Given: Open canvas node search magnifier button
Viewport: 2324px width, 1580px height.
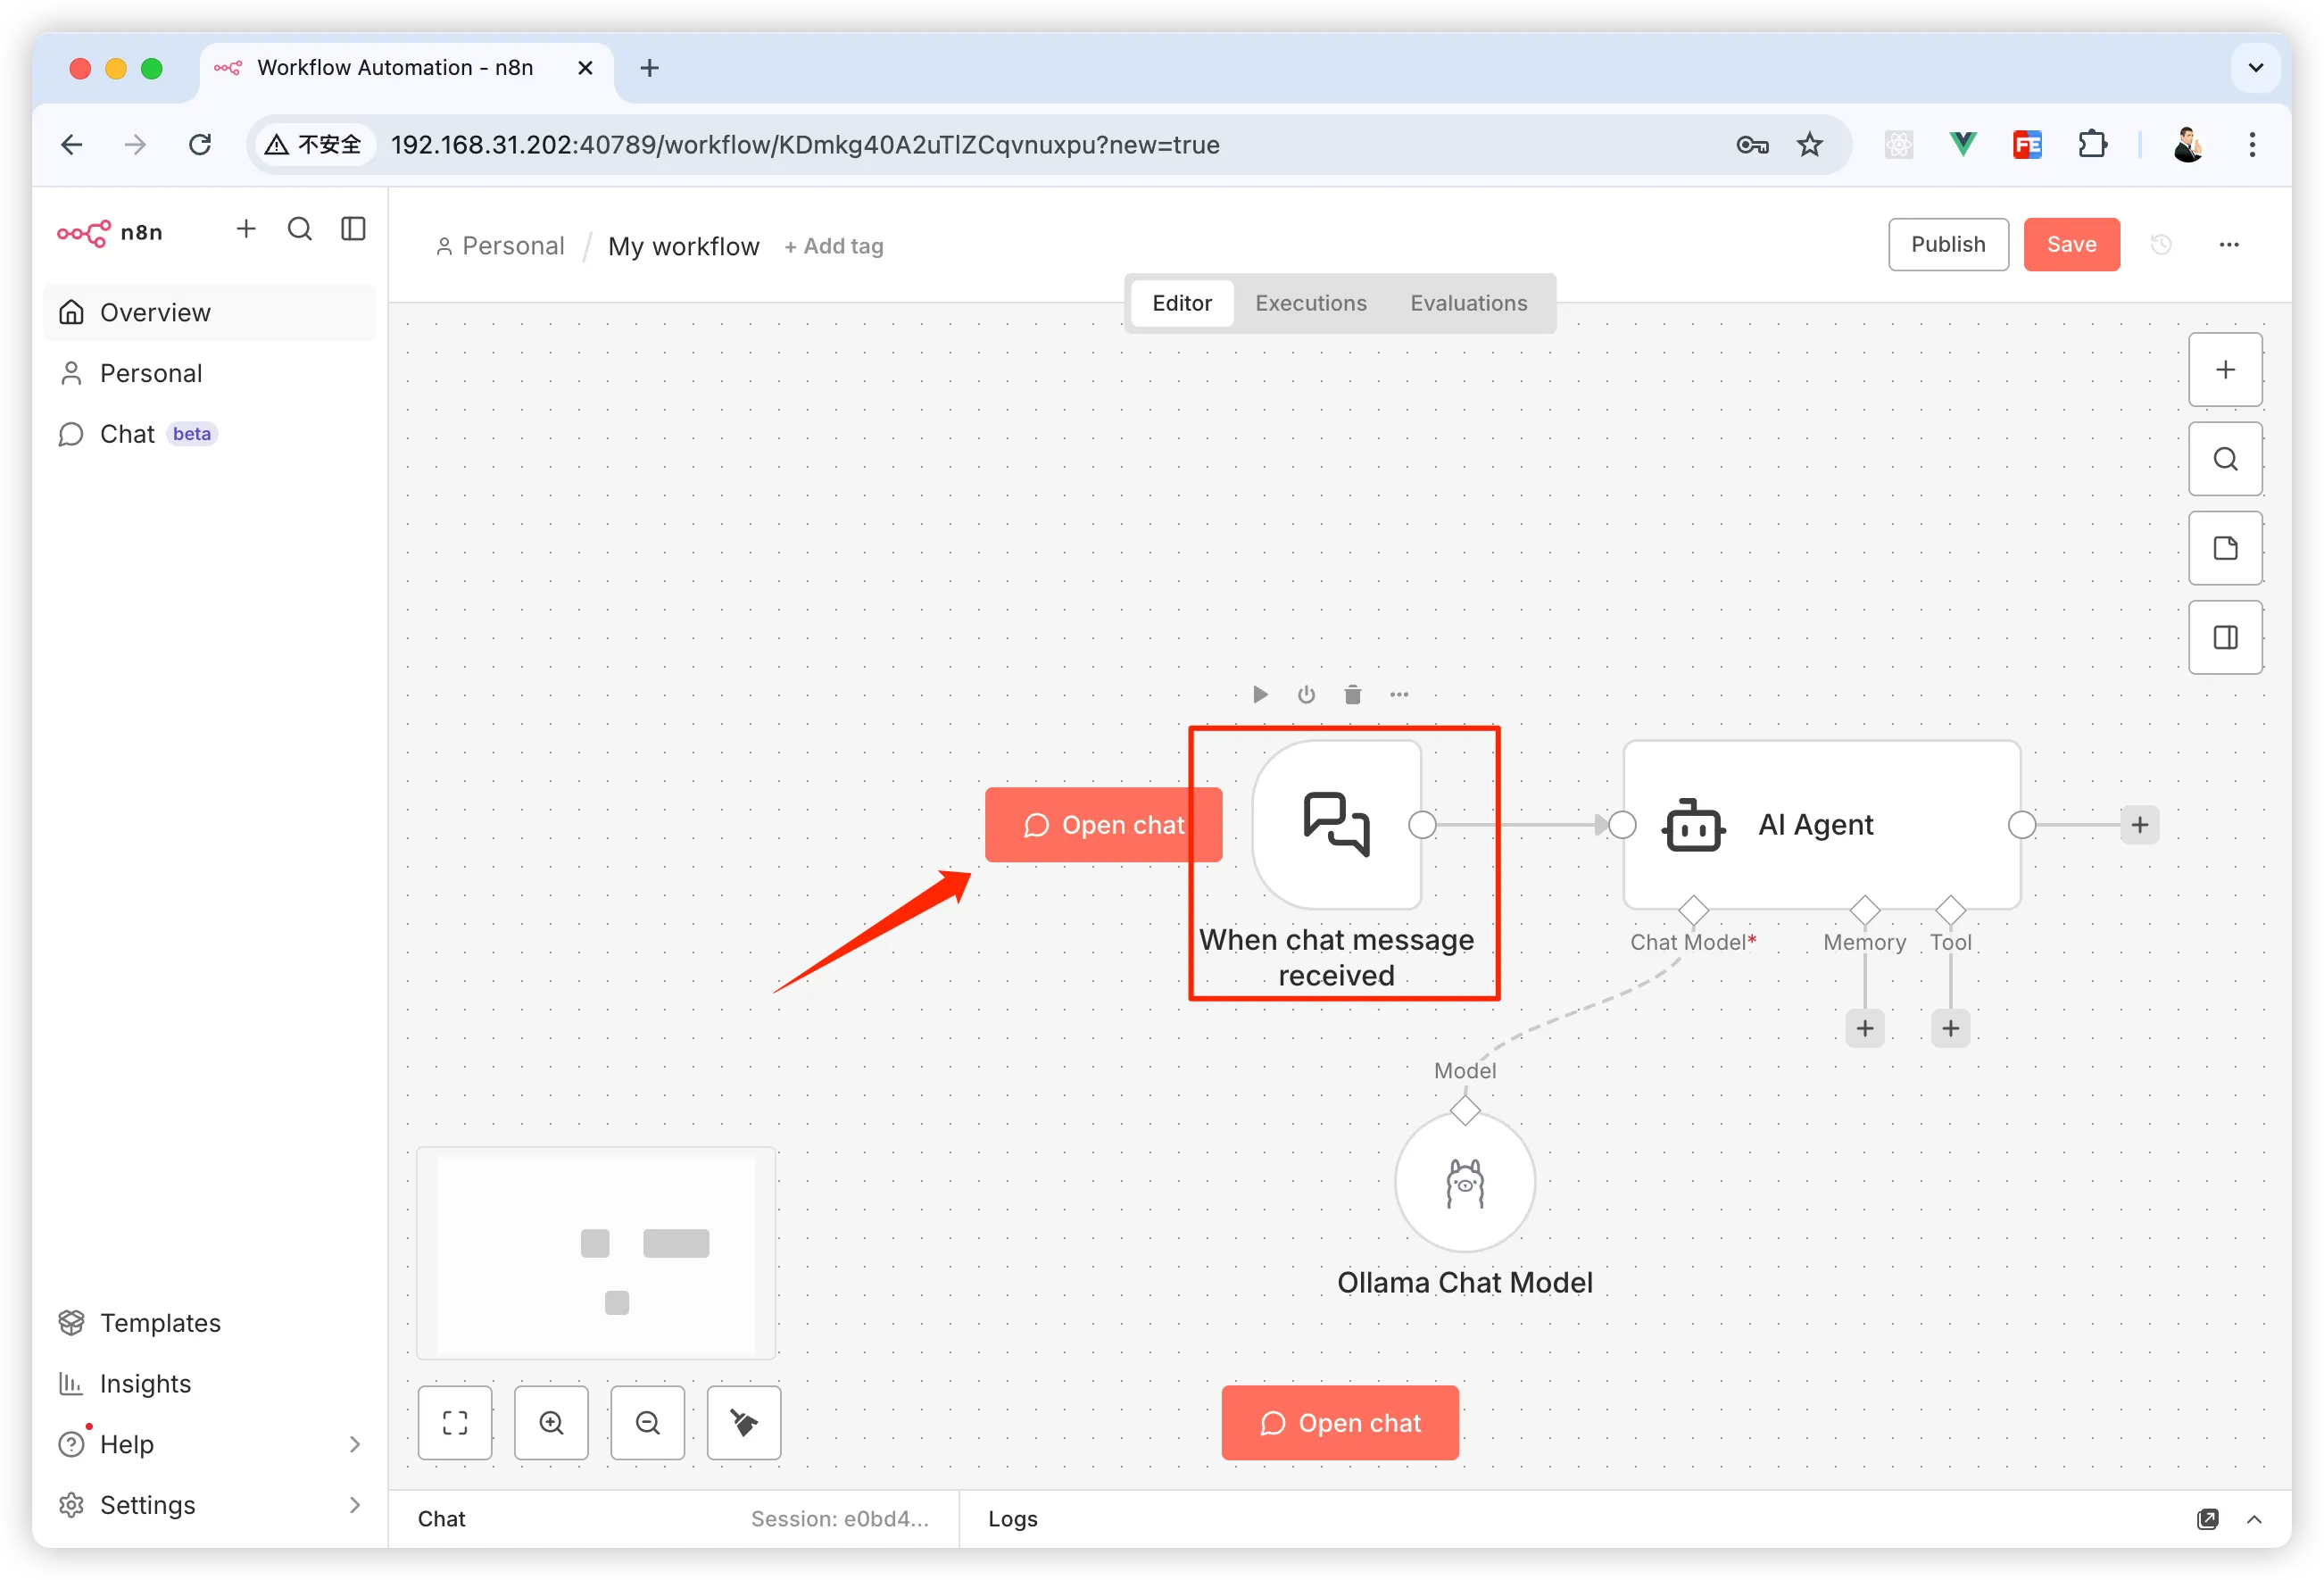Looking at the screenshot, I should (2225, 459).
